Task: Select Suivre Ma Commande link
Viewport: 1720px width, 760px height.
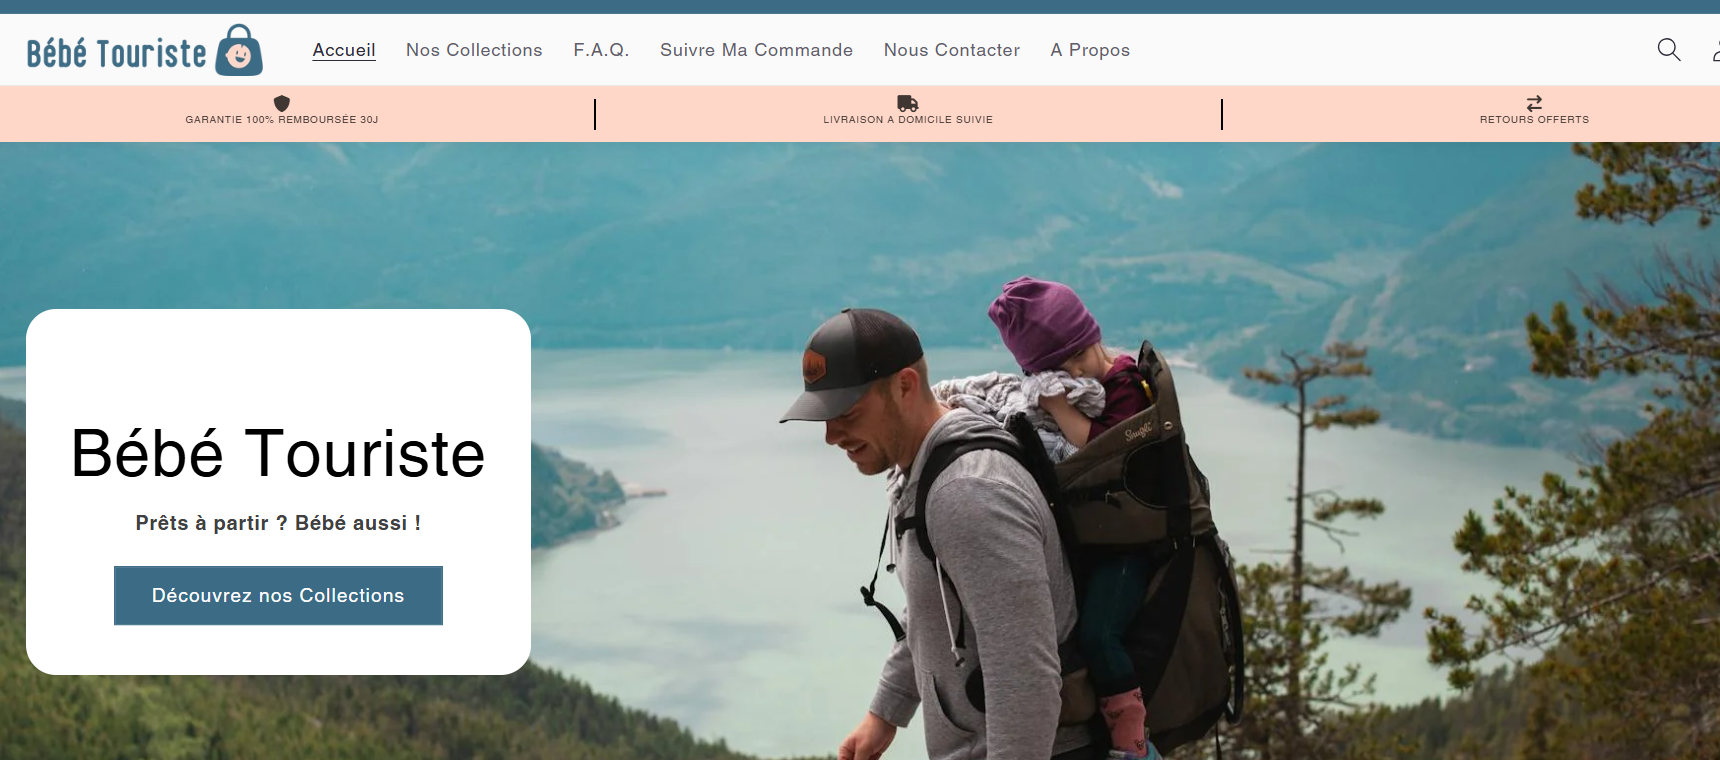Action: point(756,50)
